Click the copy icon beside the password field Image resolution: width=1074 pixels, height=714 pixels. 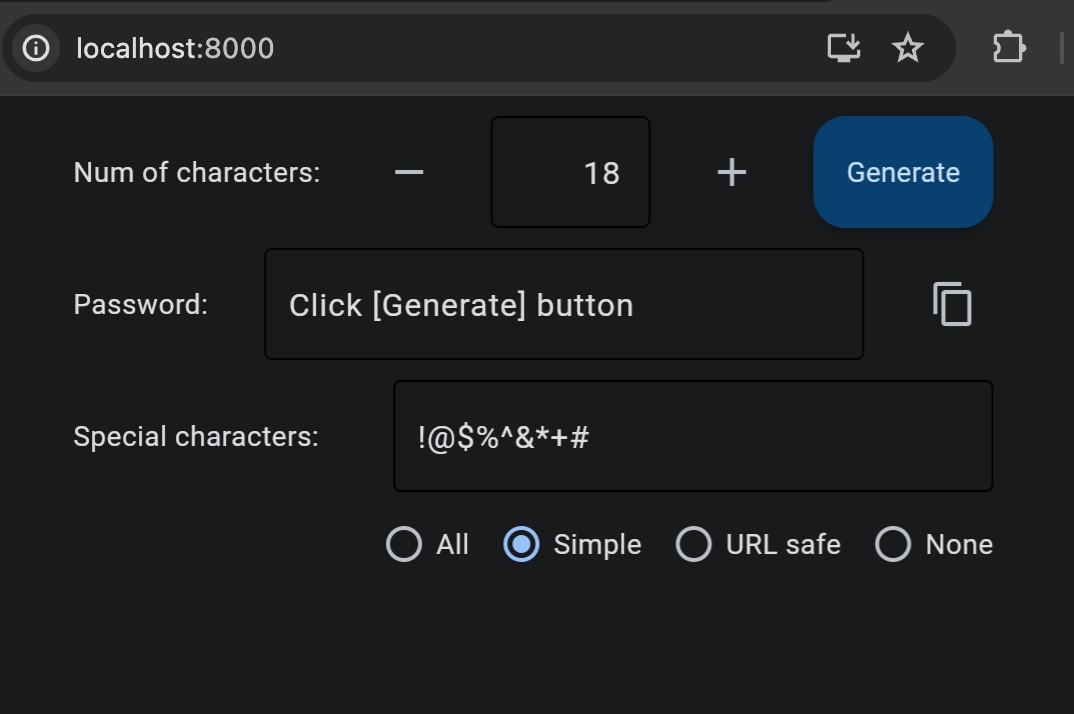pyautogui.click(x=951, y=304)
